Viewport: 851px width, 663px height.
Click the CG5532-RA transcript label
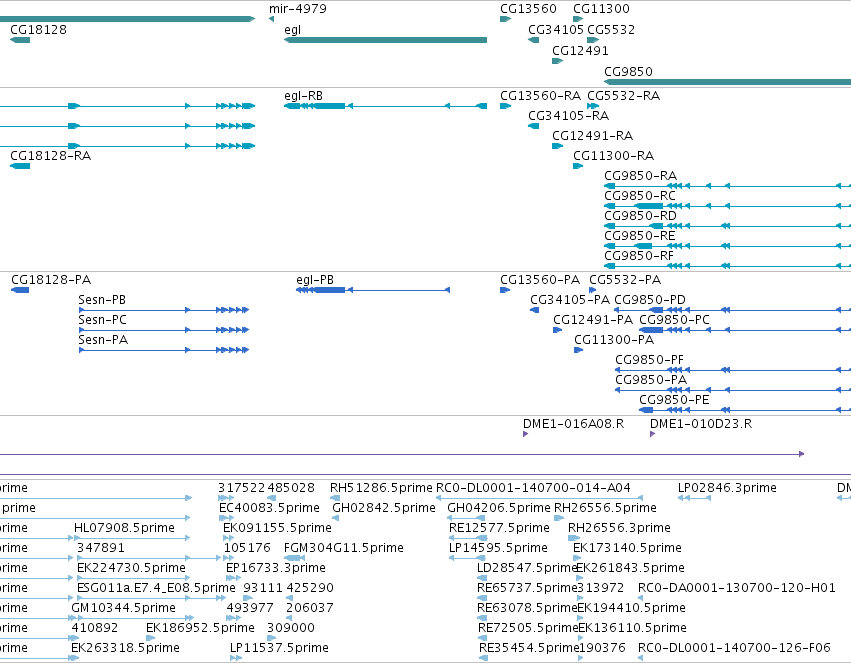(x=624, y=96)
